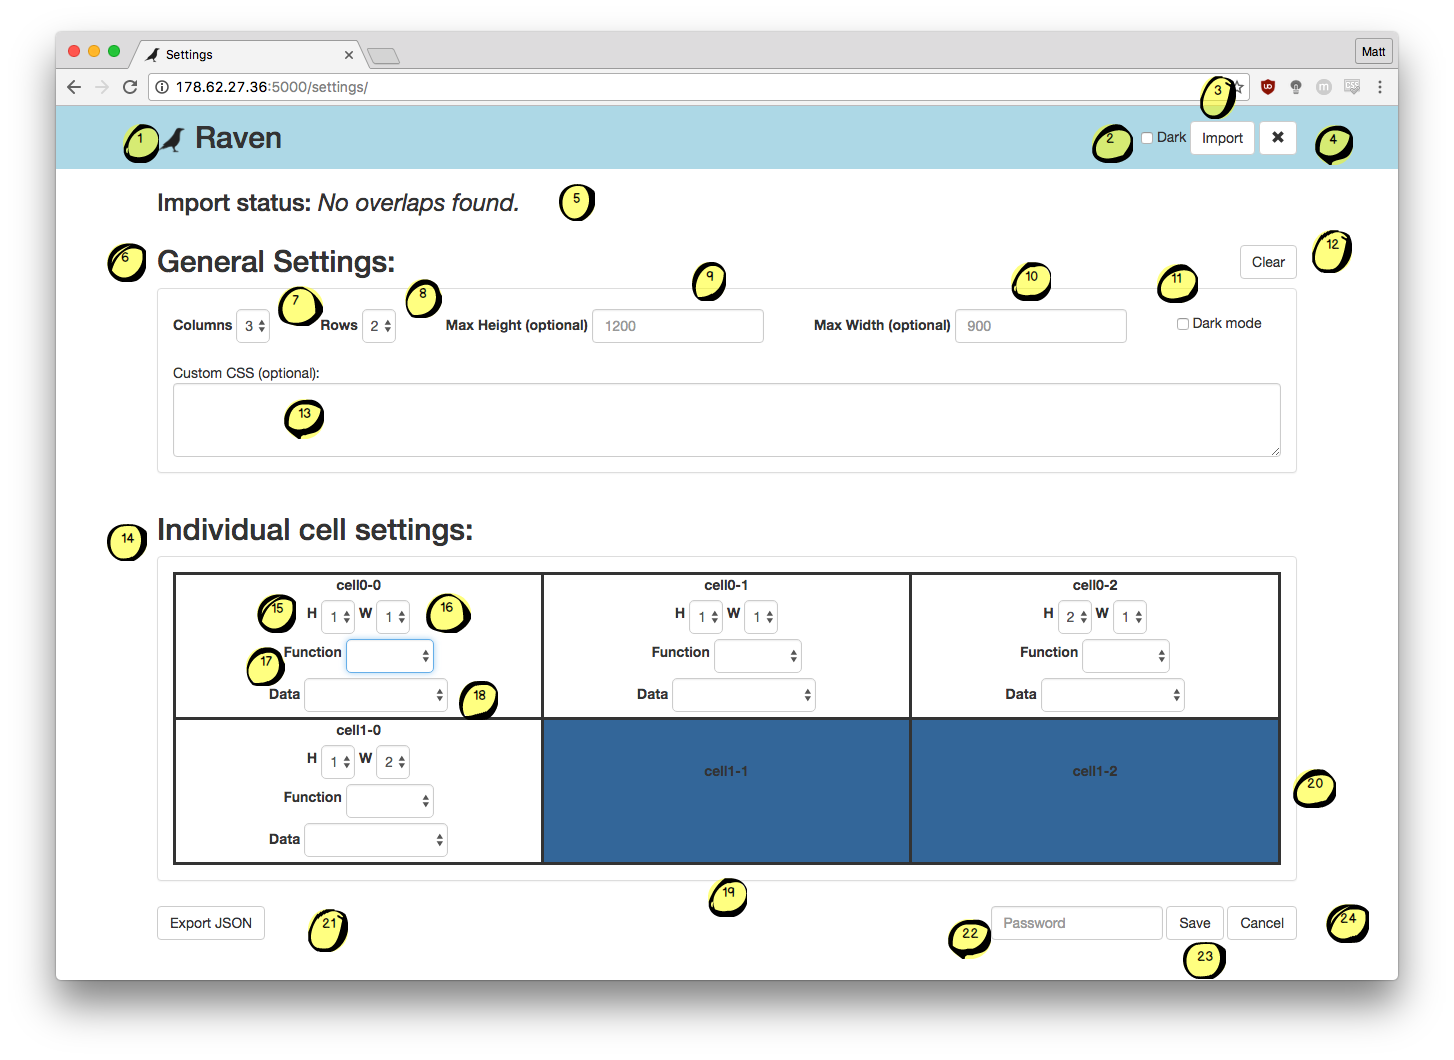The width and height of the screenshot is (1454, 1060).
Task: Click the 'cell0-0' label
Action: (x=358, y=586)
